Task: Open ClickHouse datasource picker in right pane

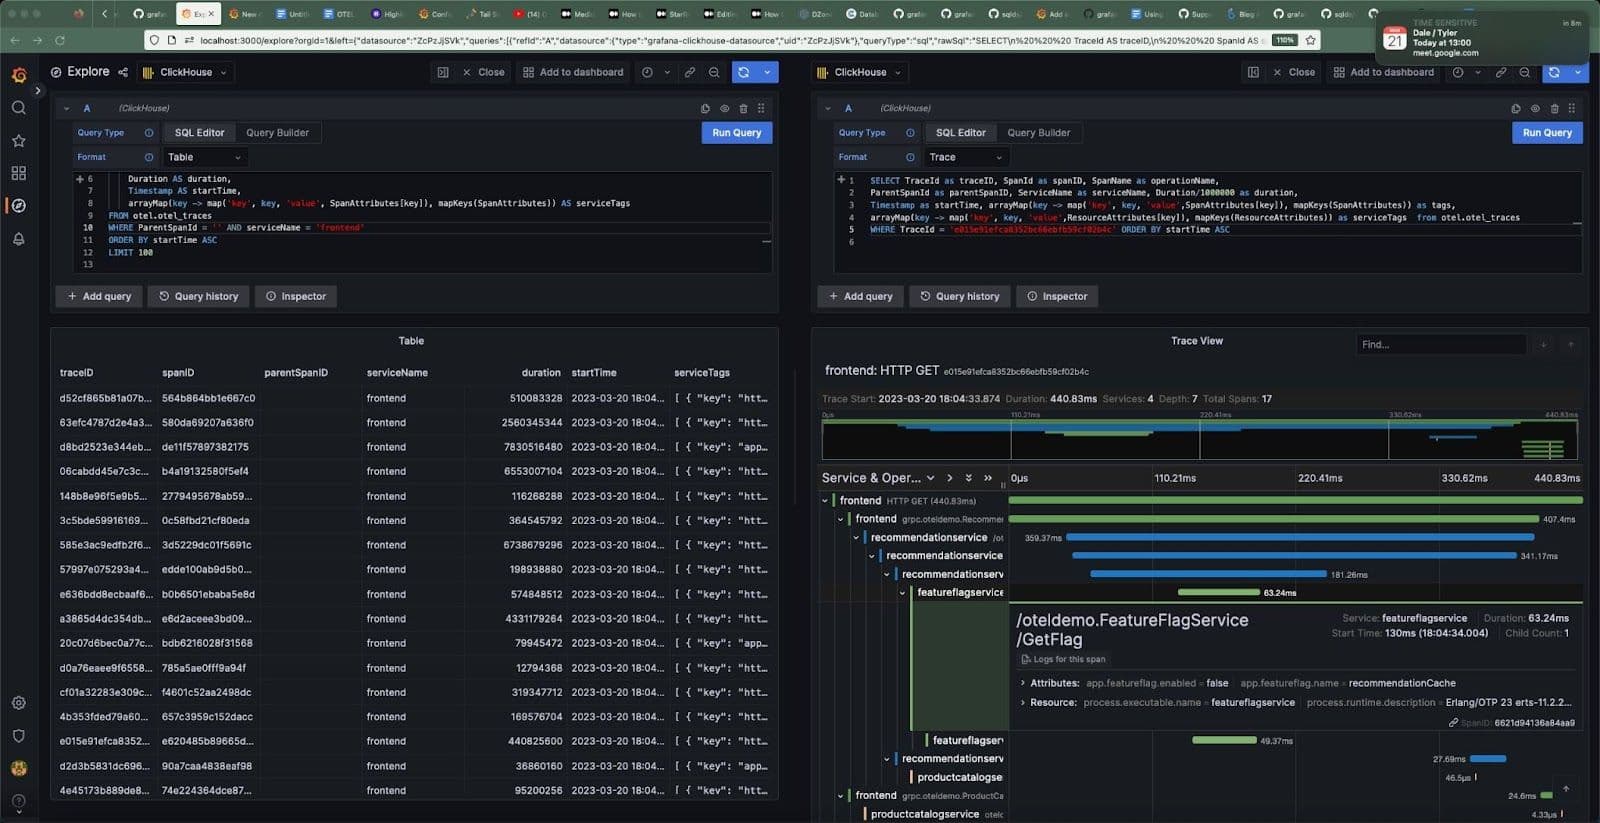Action: (x=859, y=72)
